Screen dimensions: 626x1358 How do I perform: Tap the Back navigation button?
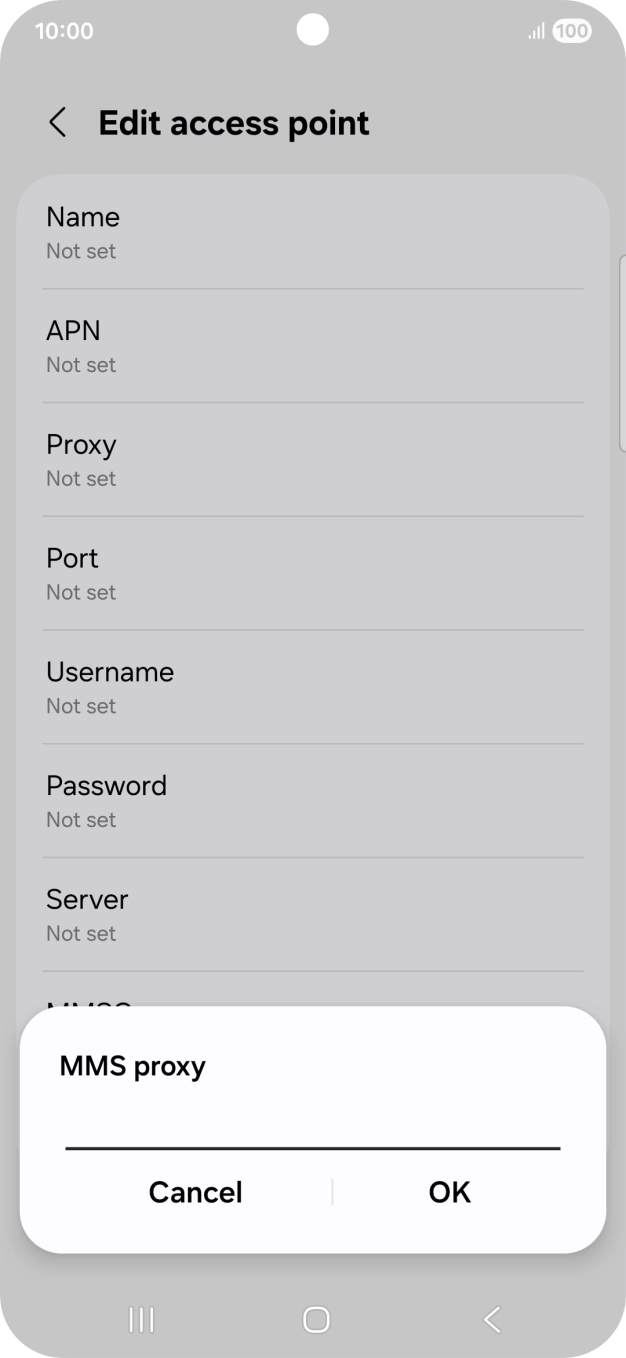tap(490, 1319)
